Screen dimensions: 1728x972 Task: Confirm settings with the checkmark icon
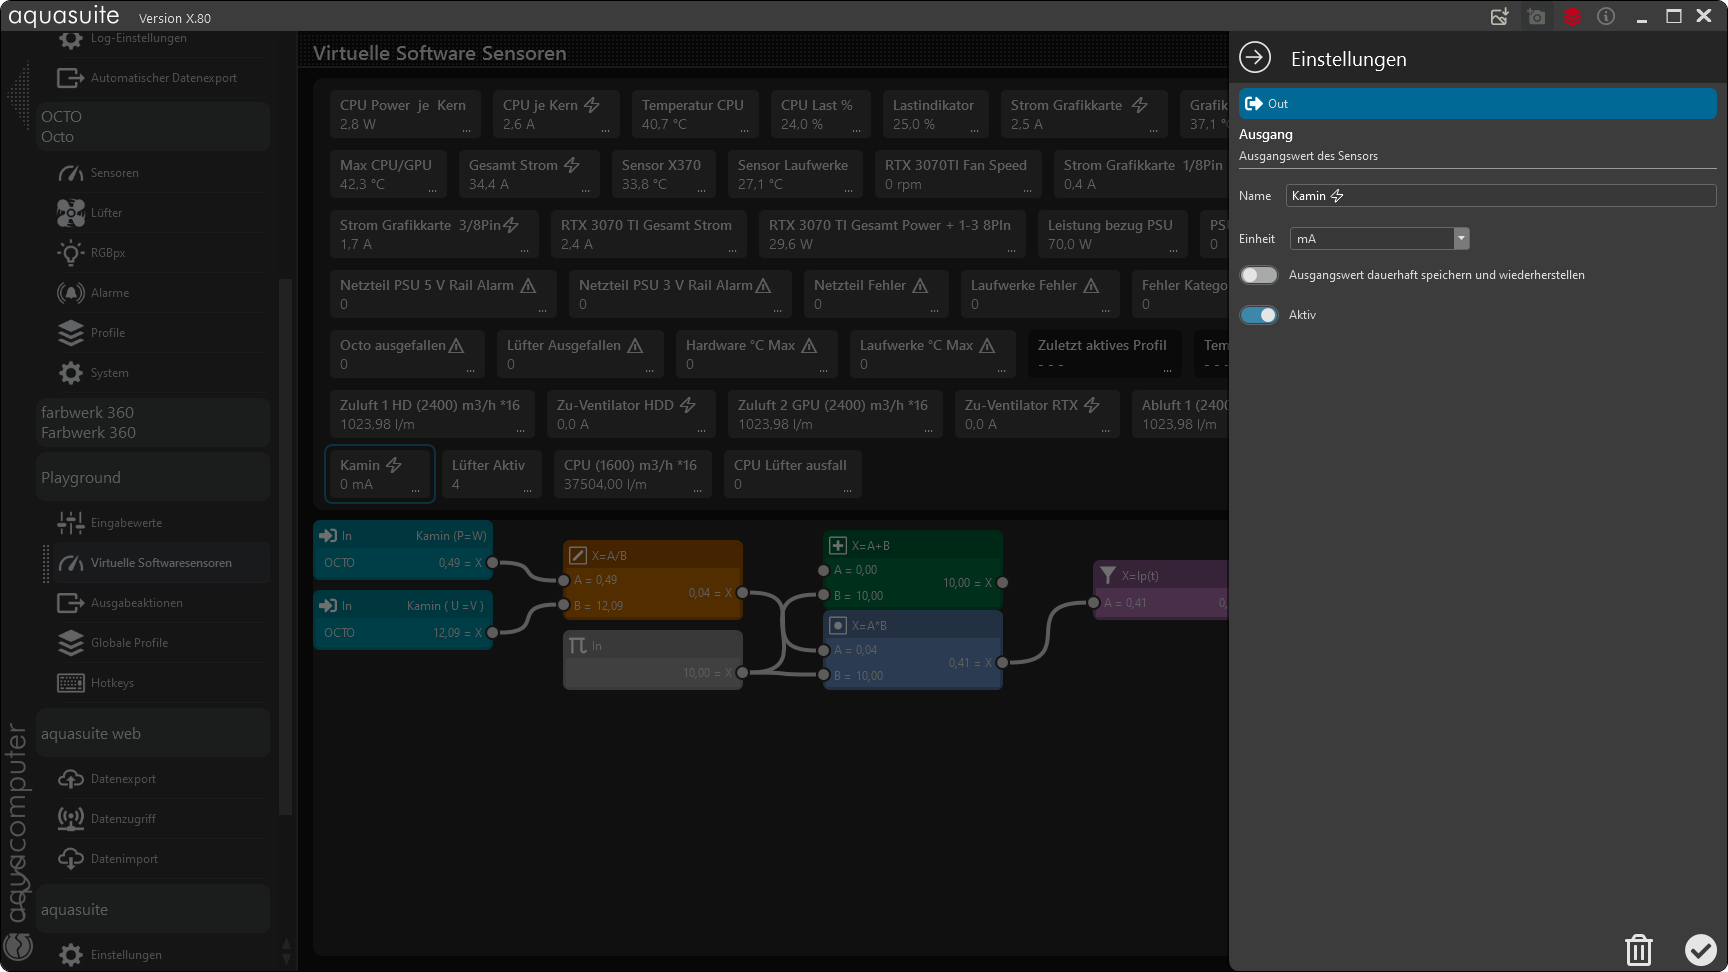tap(1700, 950)
